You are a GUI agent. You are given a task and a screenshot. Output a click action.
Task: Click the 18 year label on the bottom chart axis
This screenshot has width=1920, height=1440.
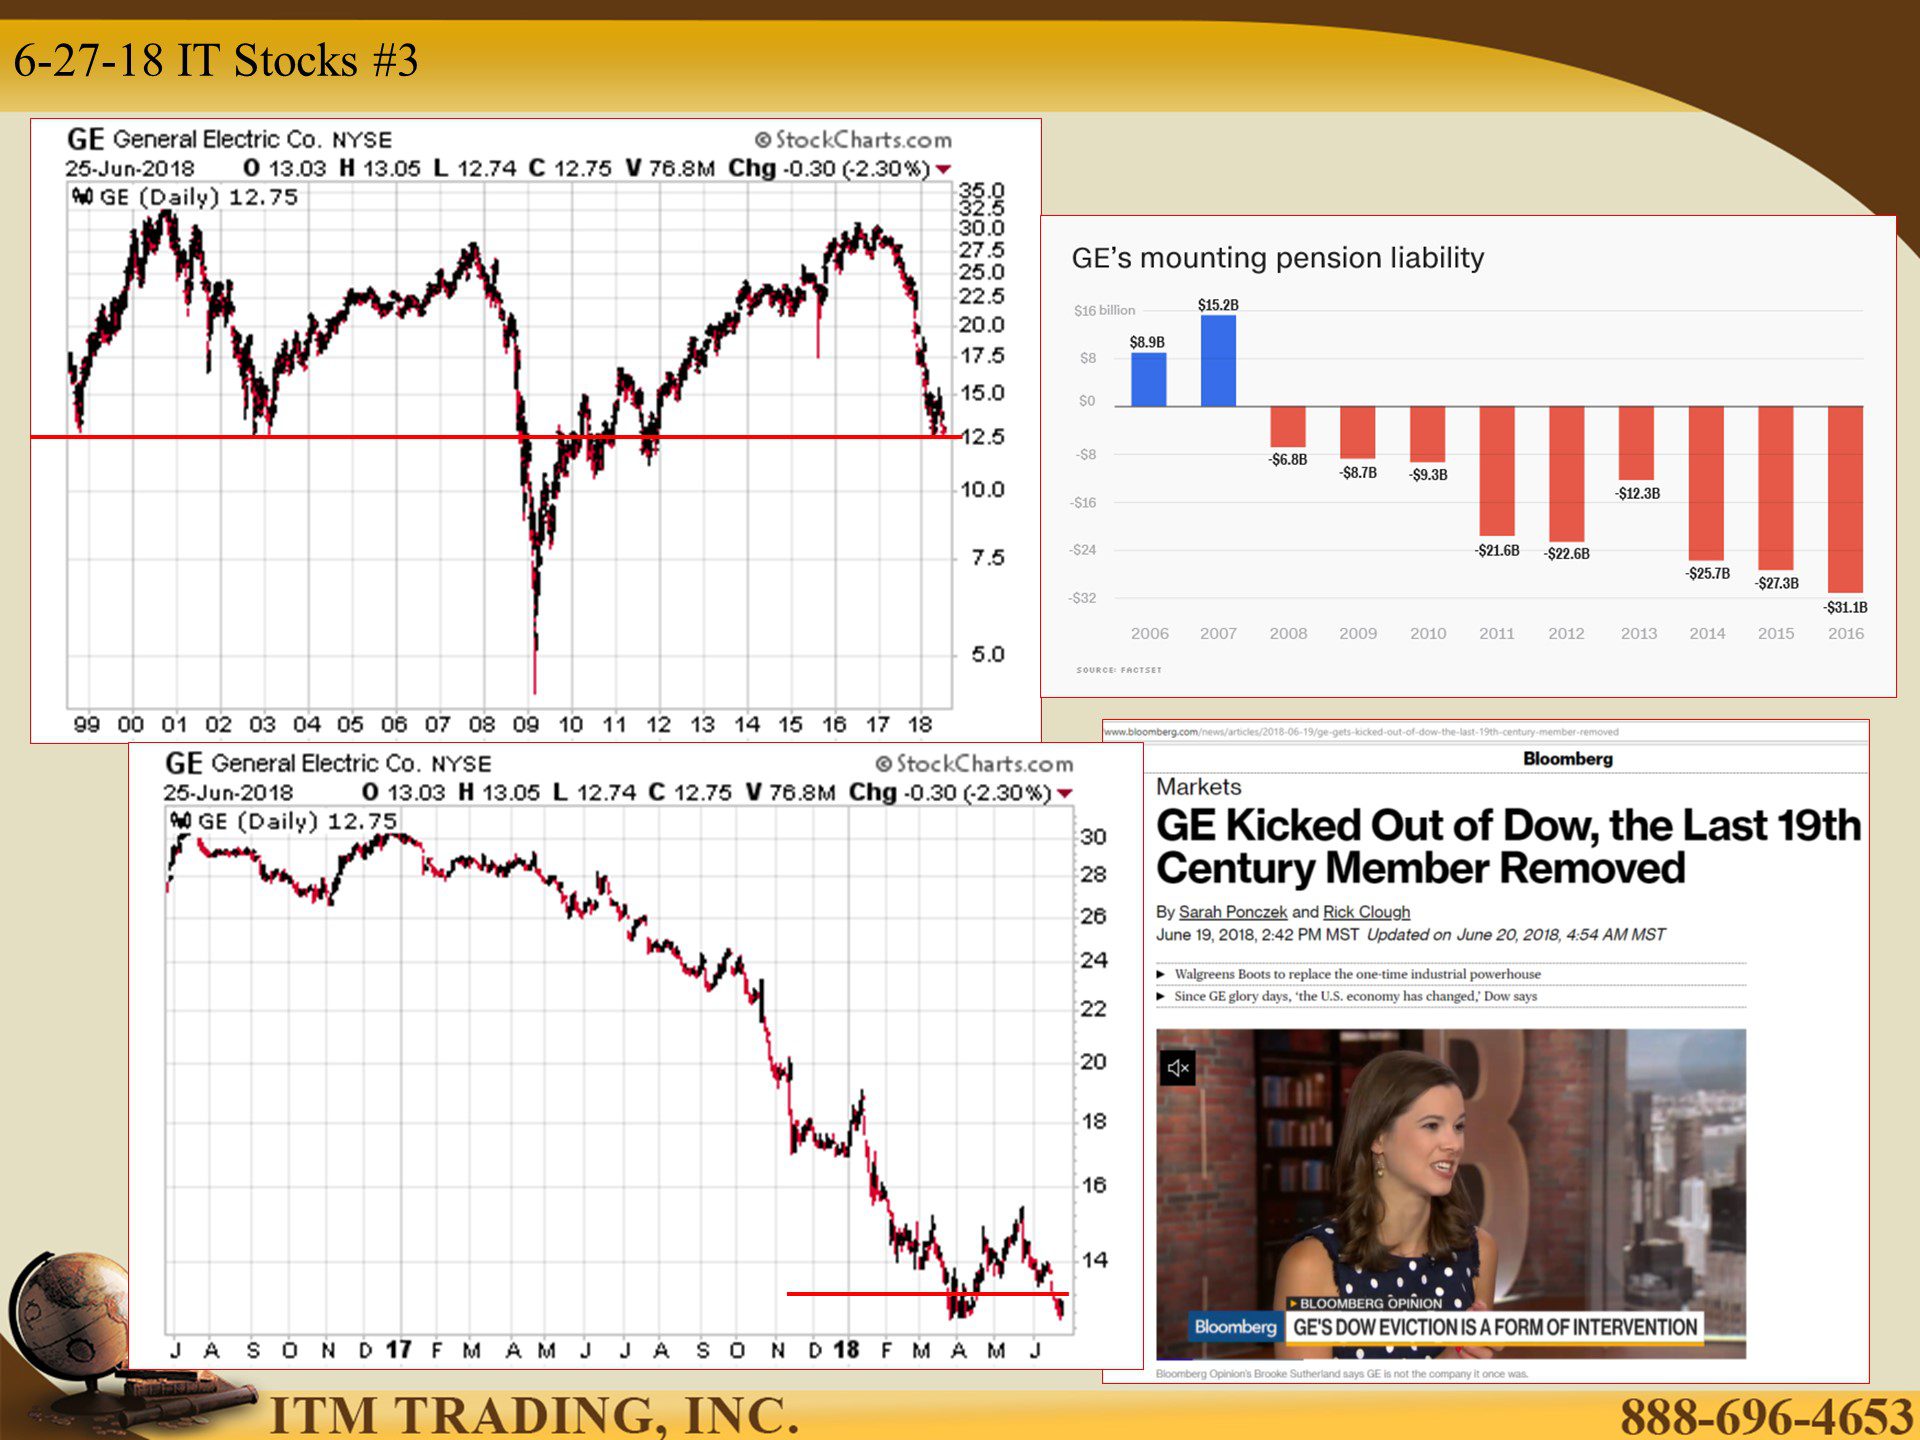click(846, 1350)
